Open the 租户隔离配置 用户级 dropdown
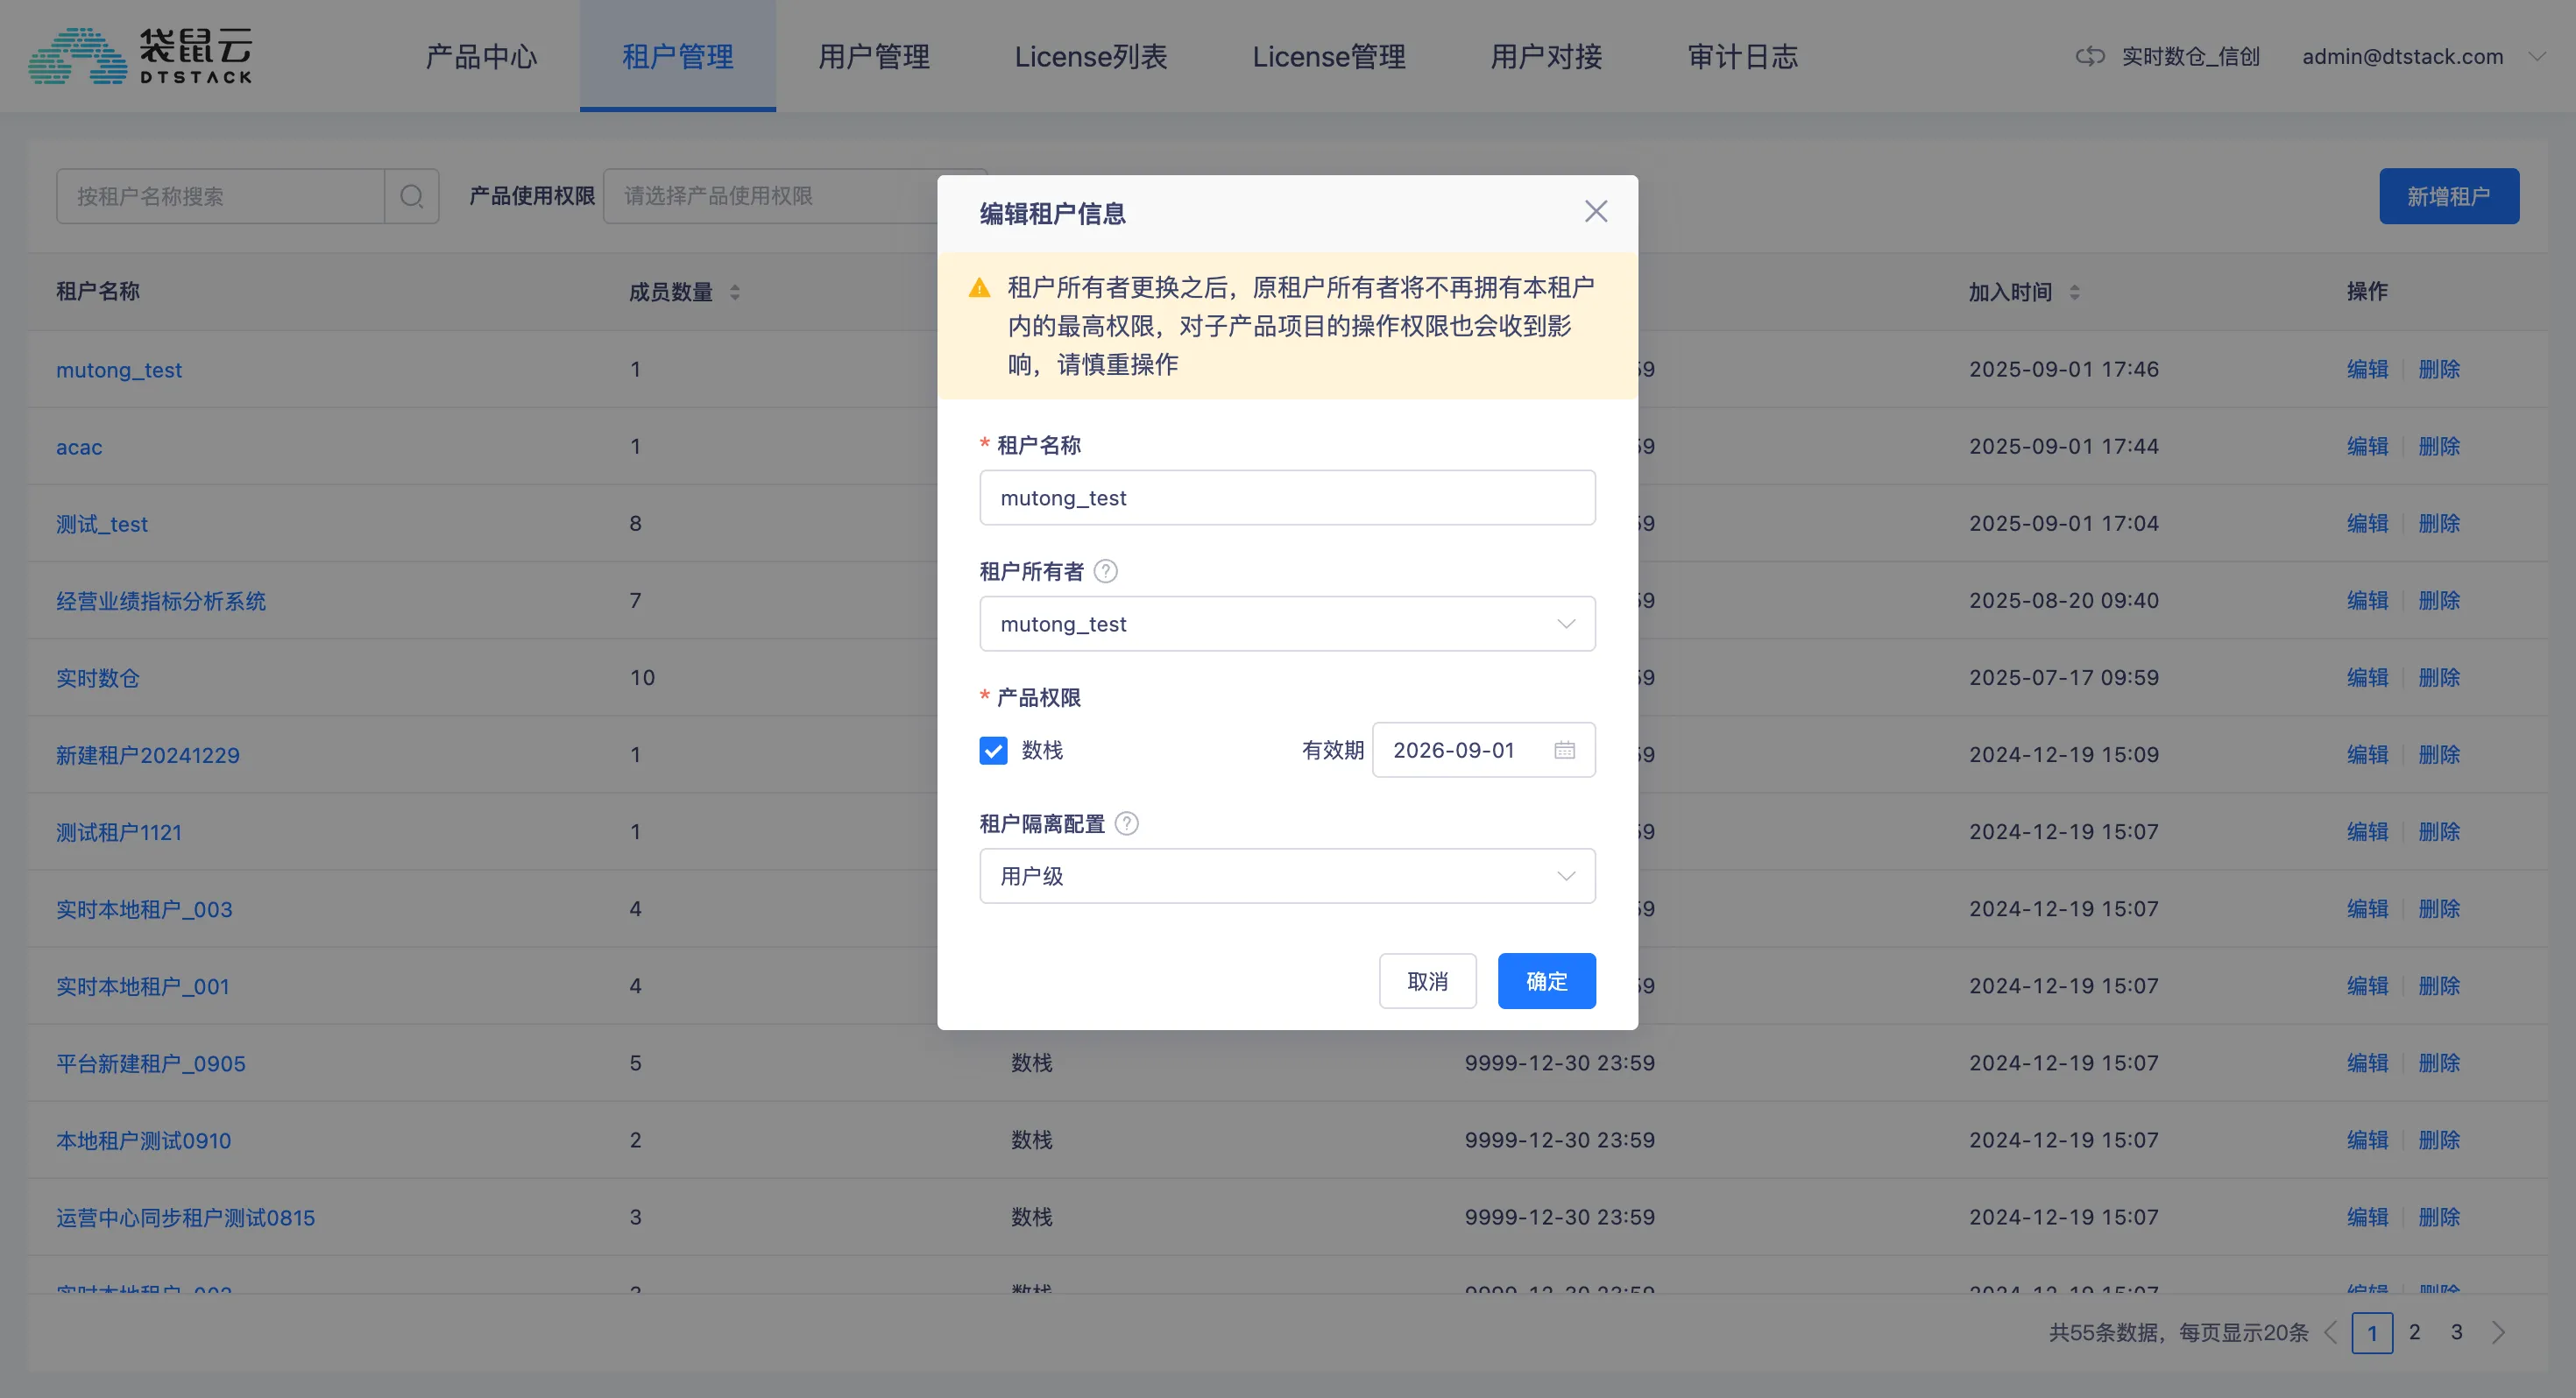The height and width of the screenshot is (1398, 2576). coord(1286,876)
